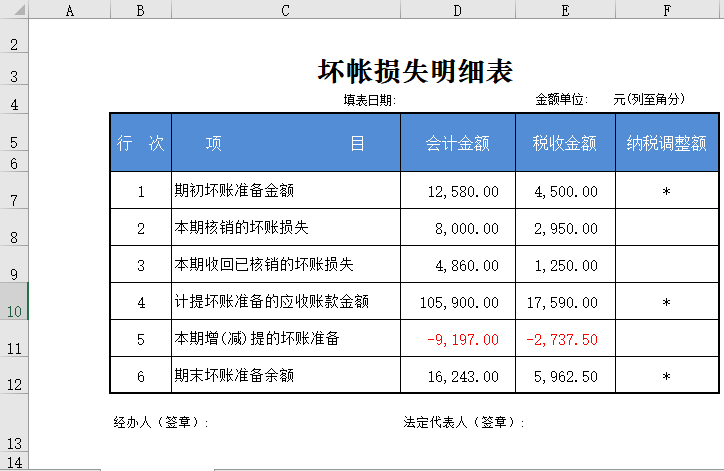
Task: Select the 填表日期 cell
Action: tap(370, 100)
